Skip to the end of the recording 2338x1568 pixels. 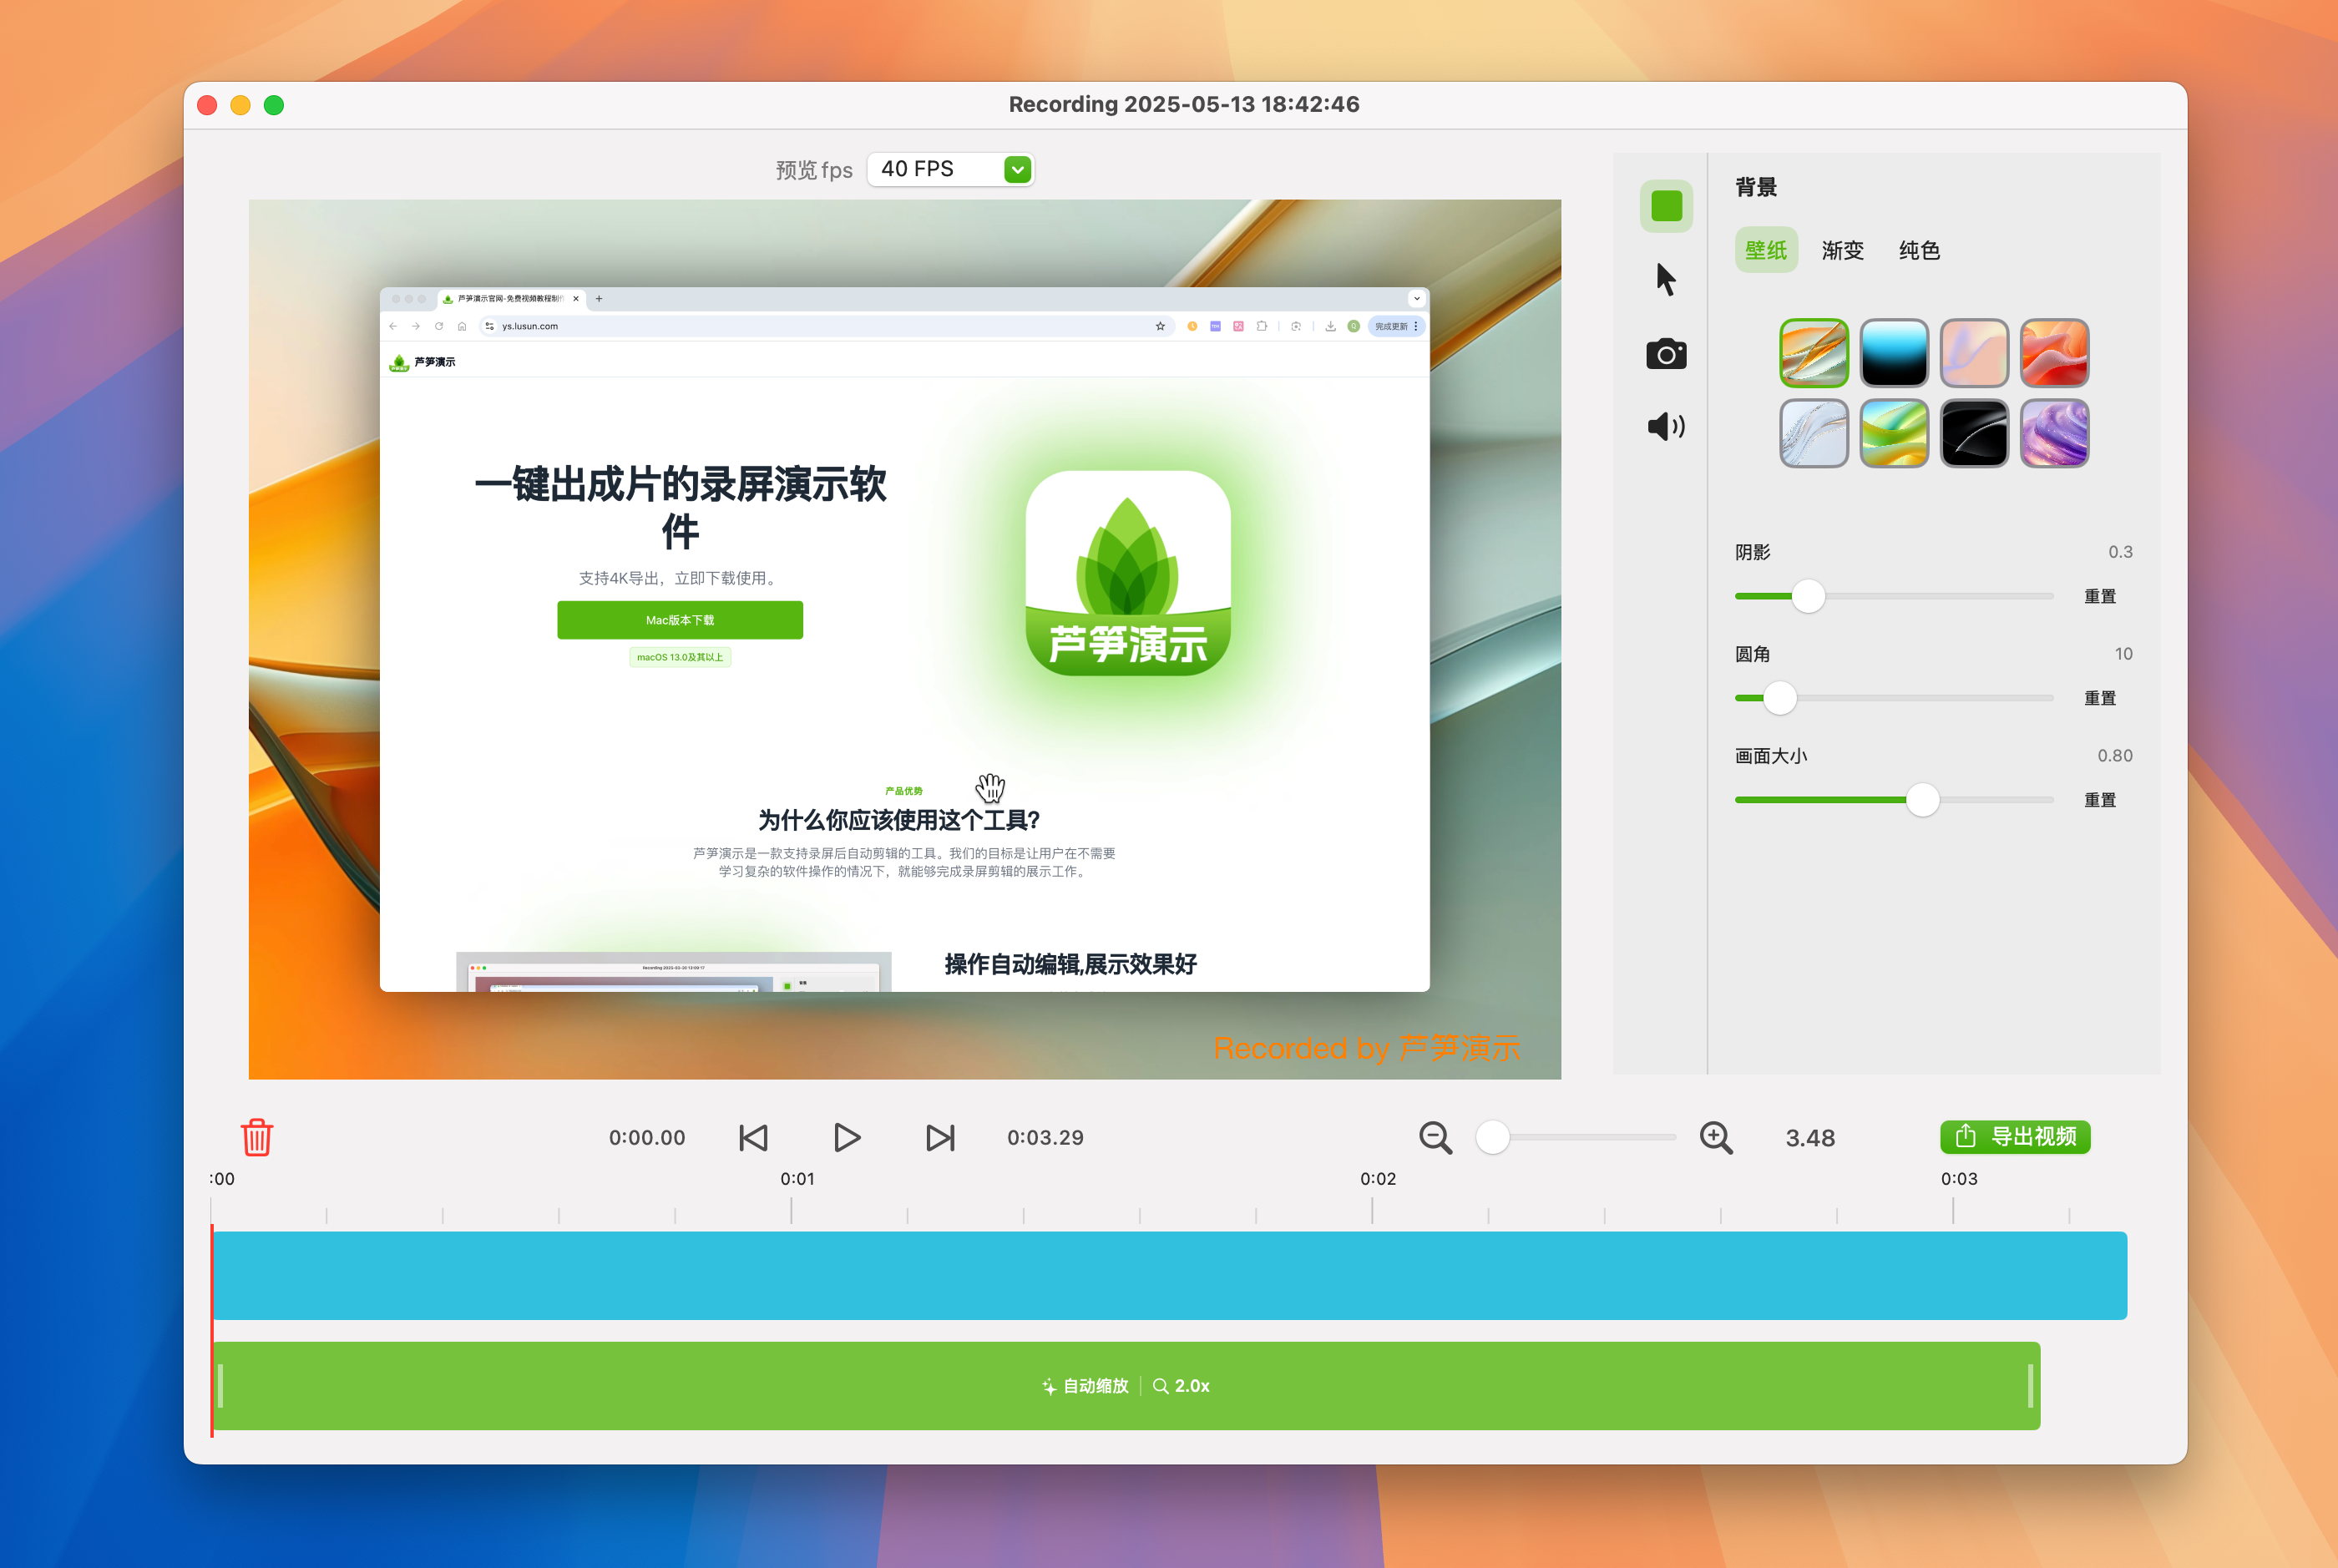tap(940, 1138)
